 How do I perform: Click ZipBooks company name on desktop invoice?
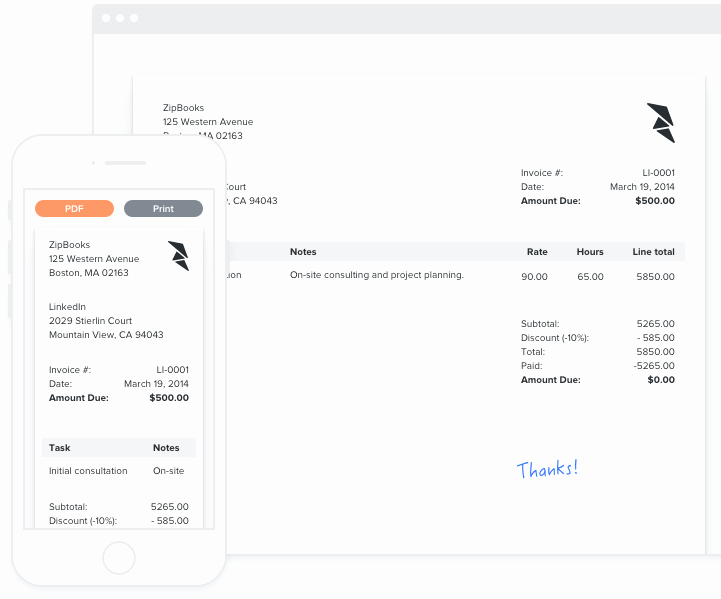tap(183, 108)
